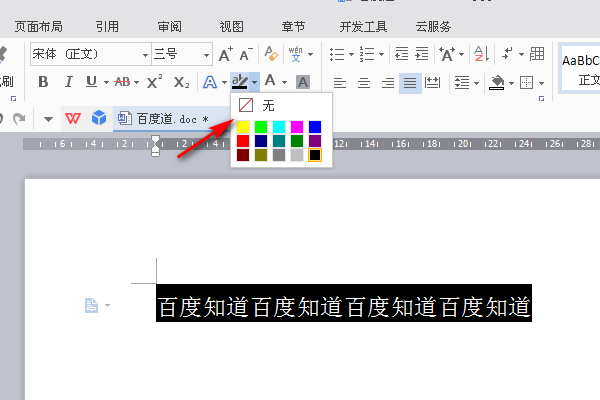Toggle justified paragraph alignment
The height and width of the screenshot is (400, 600).
coord(410,83)
